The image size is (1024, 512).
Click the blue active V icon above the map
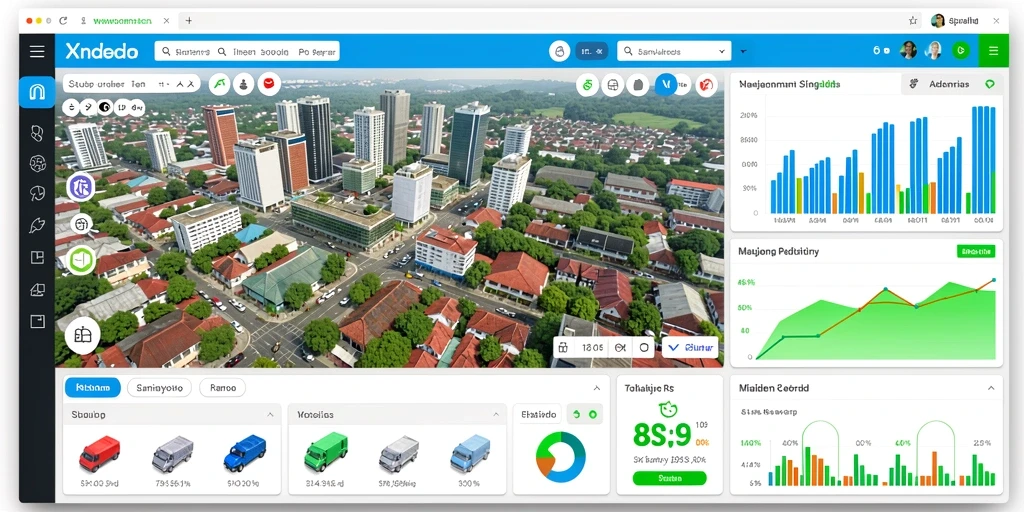[x=665, y=84]
